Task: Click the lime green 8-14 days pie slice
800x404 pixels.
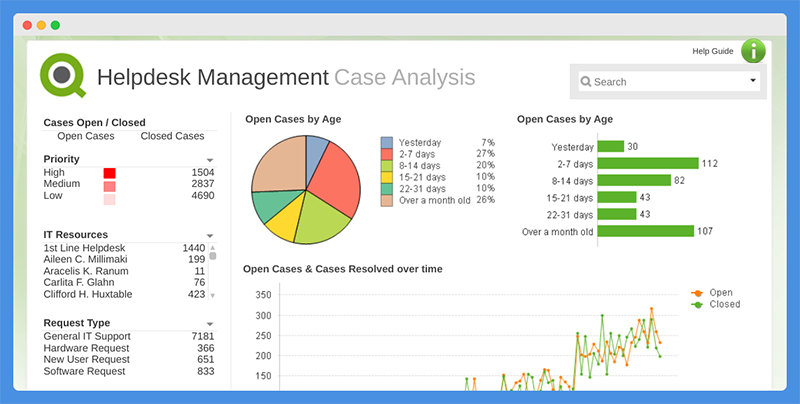Action: pyautogui.click(x=320, y=220)
